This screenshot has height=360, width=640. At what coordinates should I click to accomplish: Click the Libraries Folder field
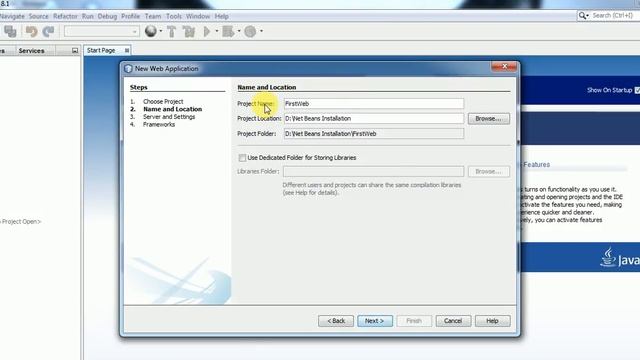point(373,171)
